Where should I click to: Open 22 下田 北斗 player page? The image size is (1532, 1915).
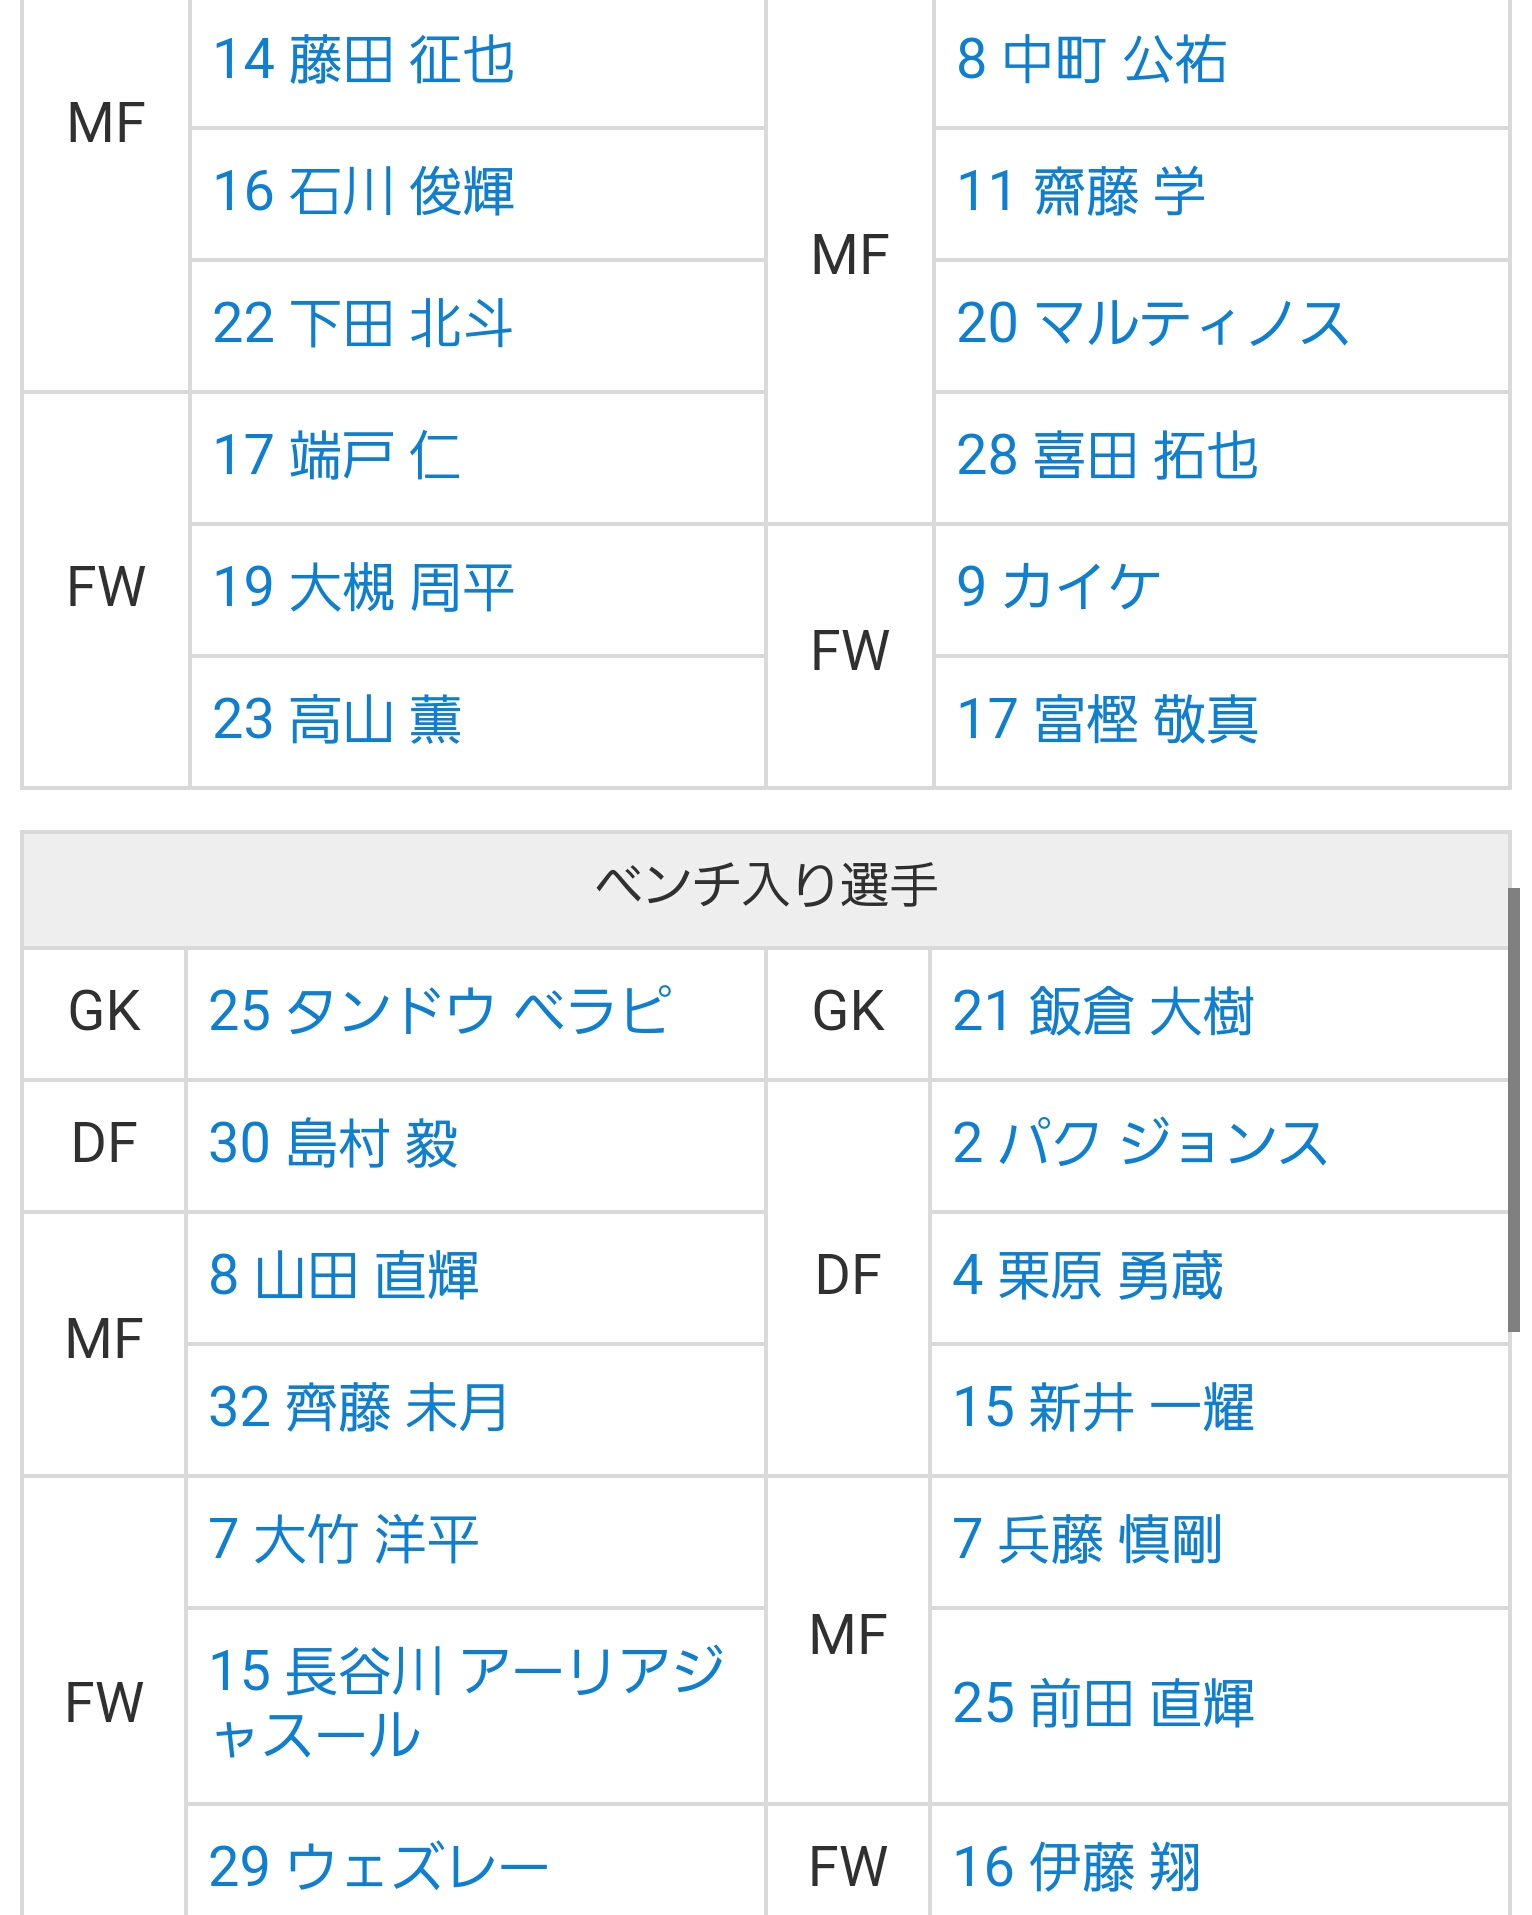tap(362, 324)
